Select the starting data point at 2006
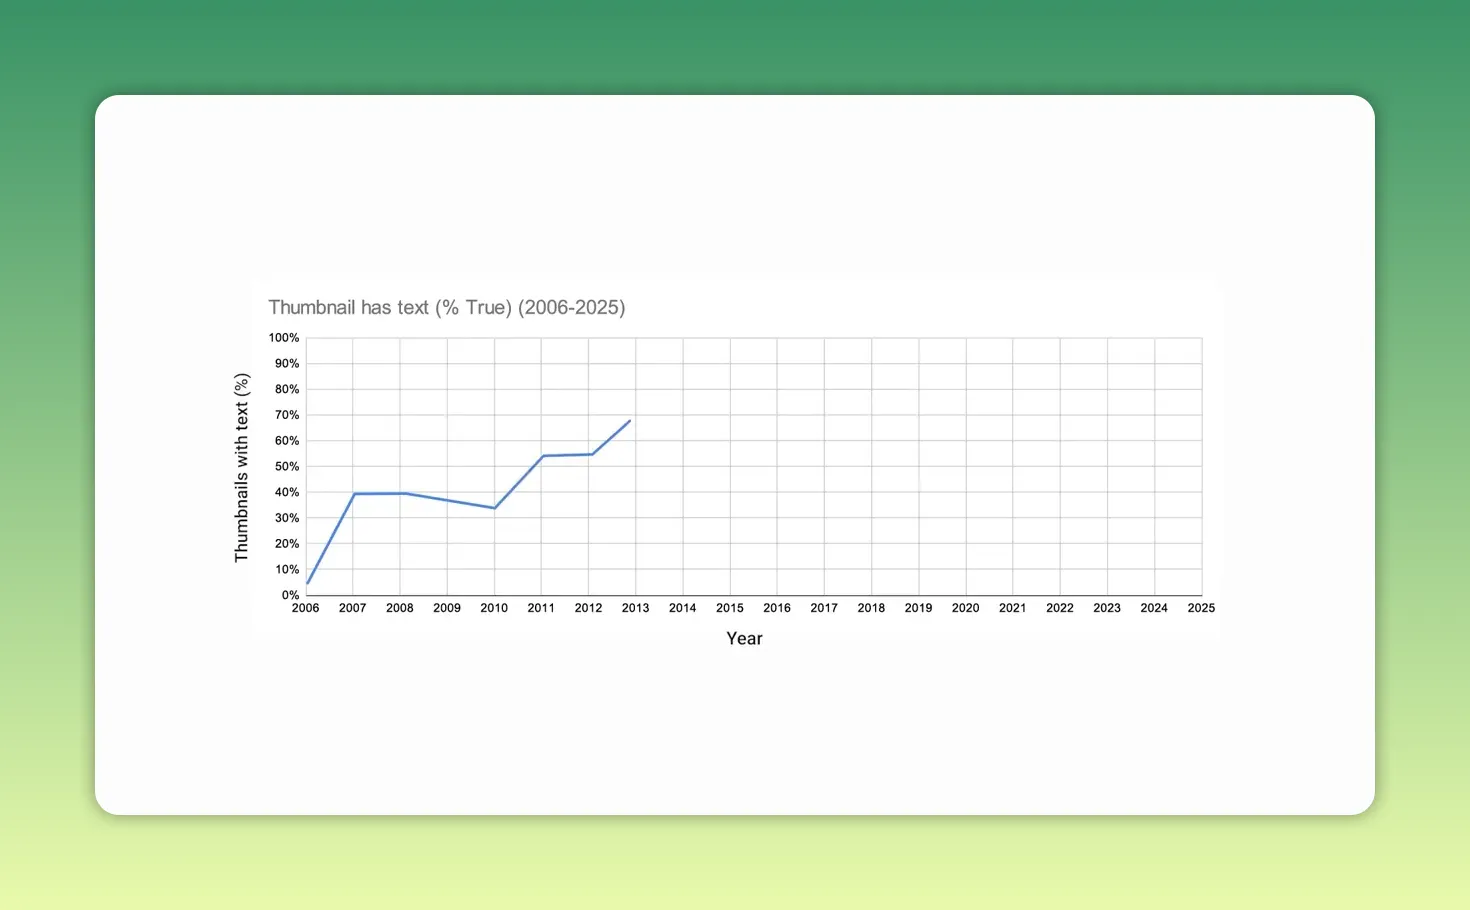Screen dimensions: 1470x910 tap(306, 582)
